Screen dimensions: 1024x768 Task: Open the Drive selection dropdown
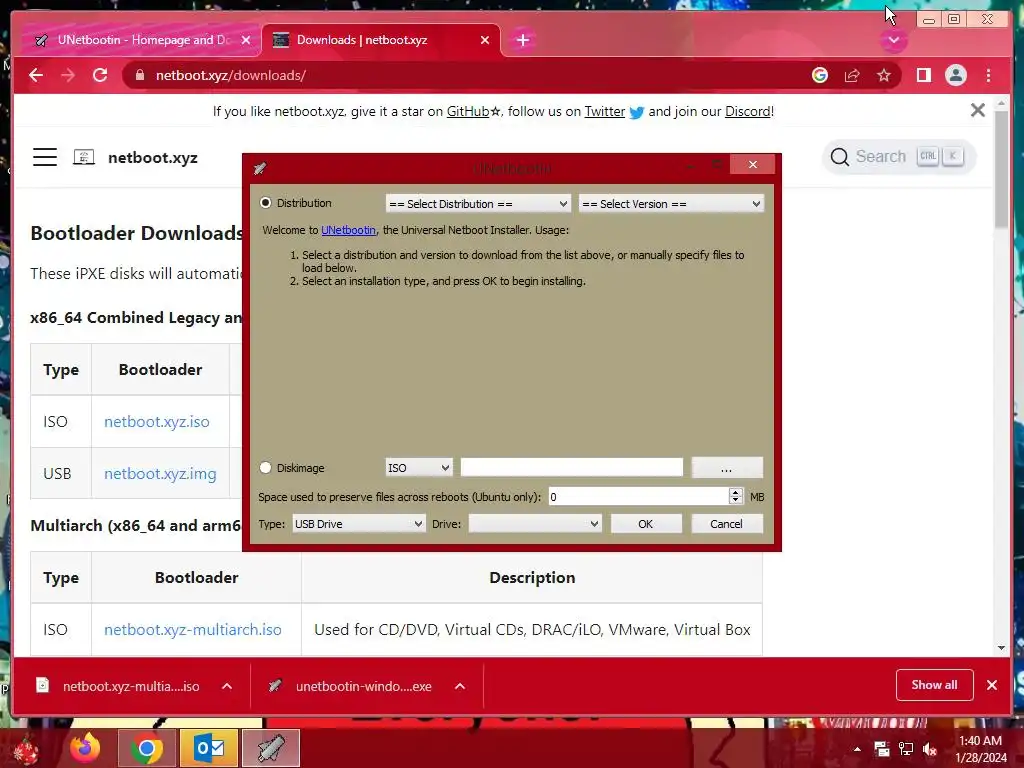[535, 524]
